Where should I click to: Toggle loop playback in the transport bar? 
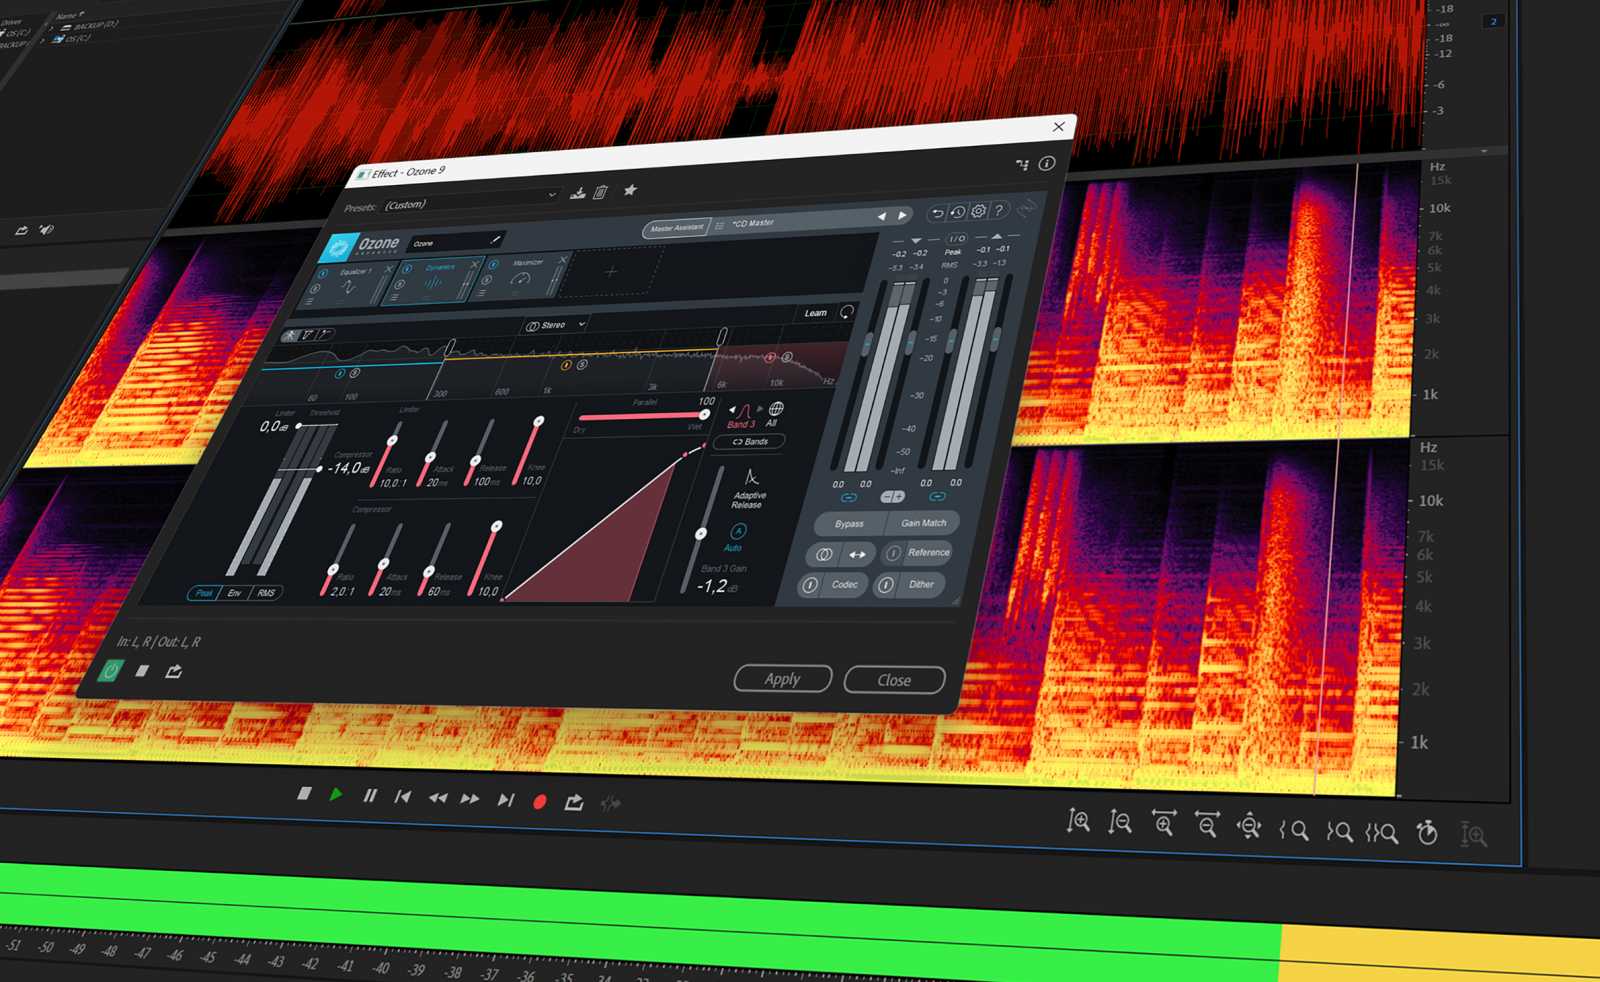point(574,802)
